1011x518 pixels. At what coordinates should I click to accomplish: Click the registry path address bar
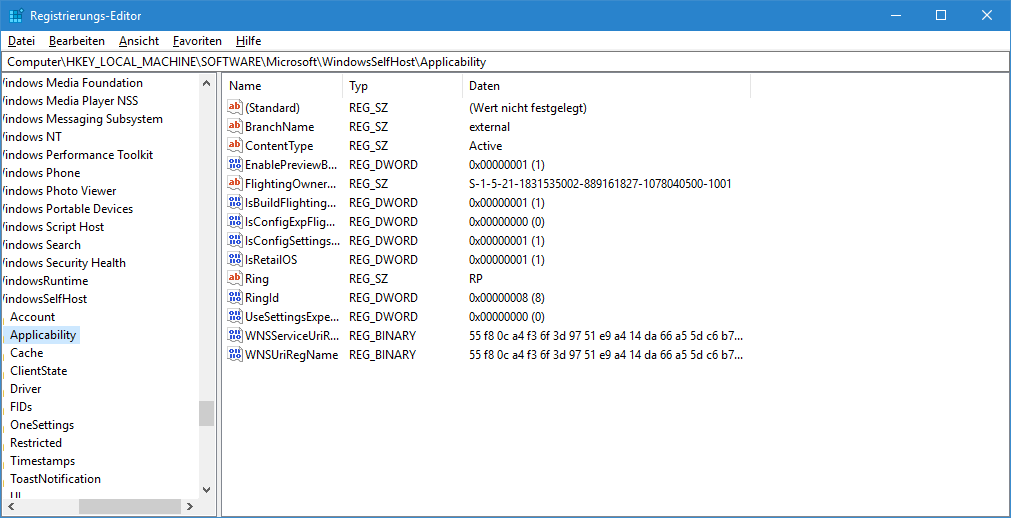click(x=506, y=62)
